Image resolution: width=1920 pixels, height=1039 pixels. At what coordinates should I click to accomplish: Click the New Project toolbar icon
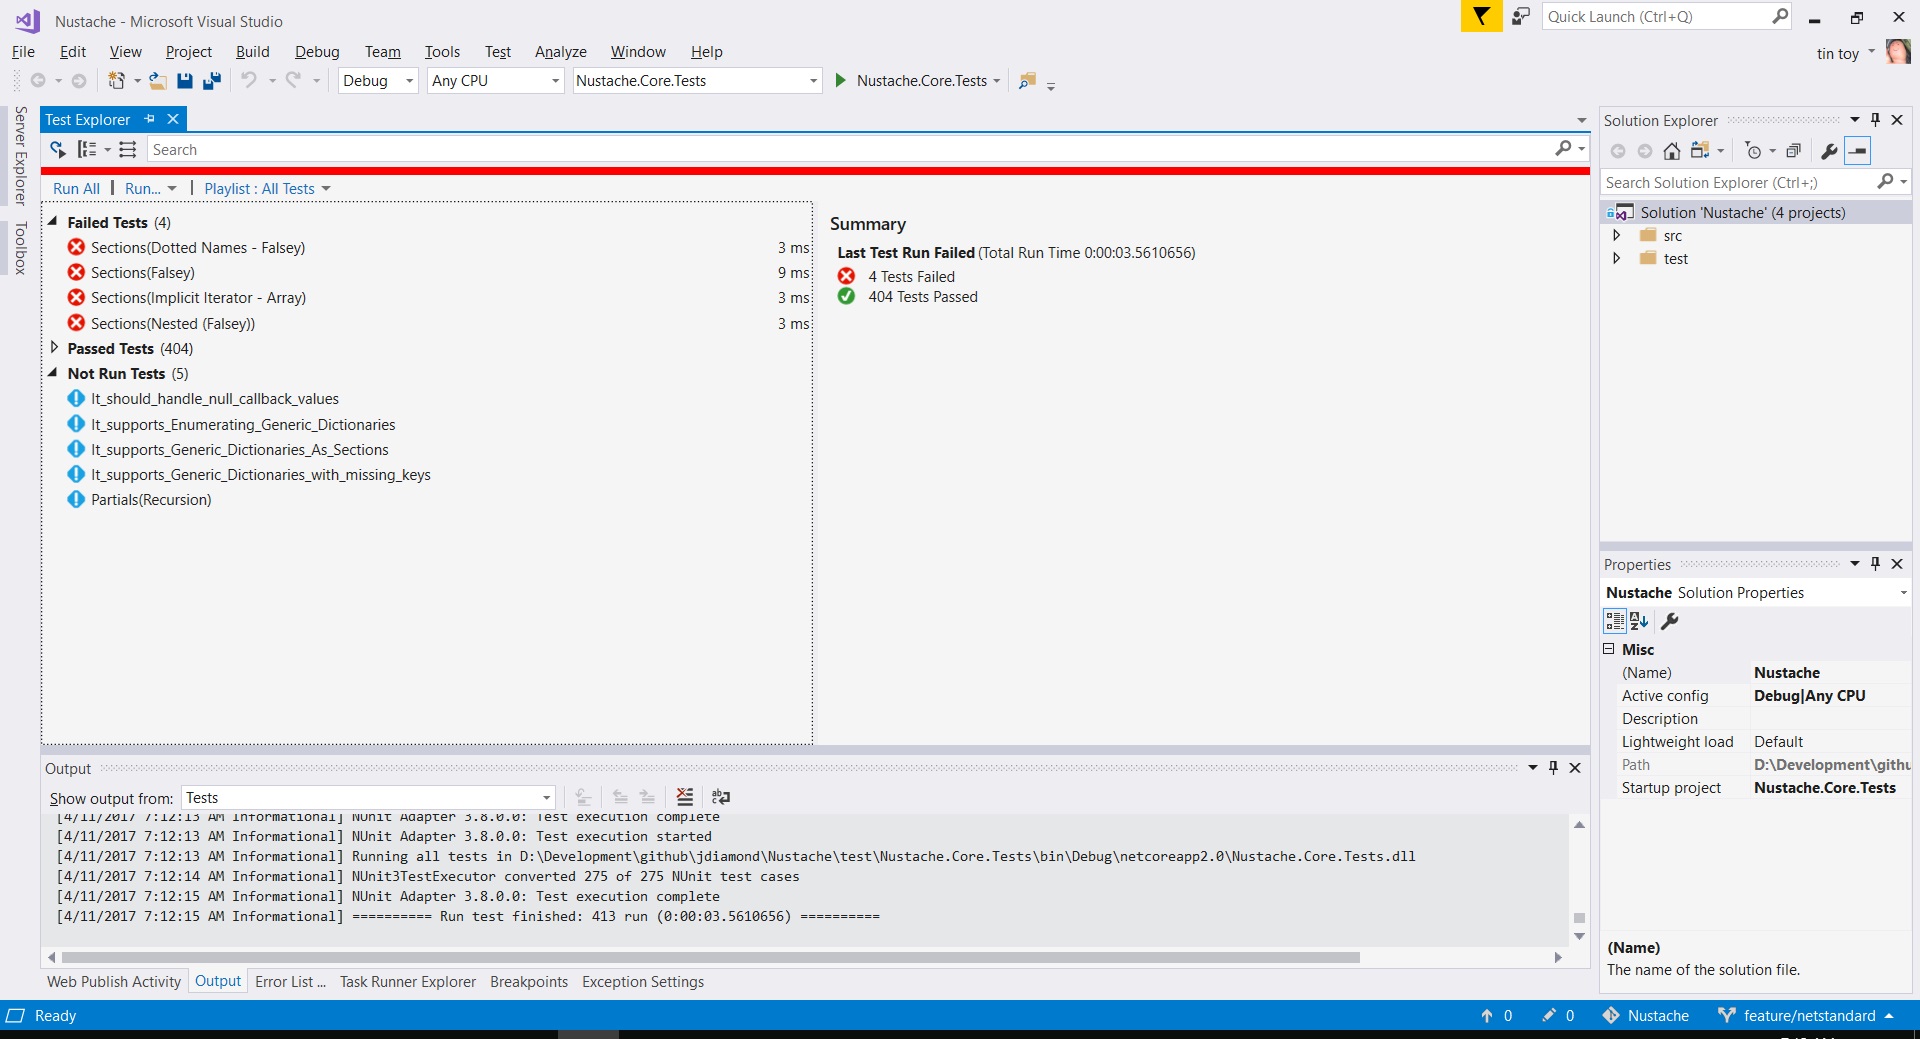pyautogui.click(x=117, y=81)
